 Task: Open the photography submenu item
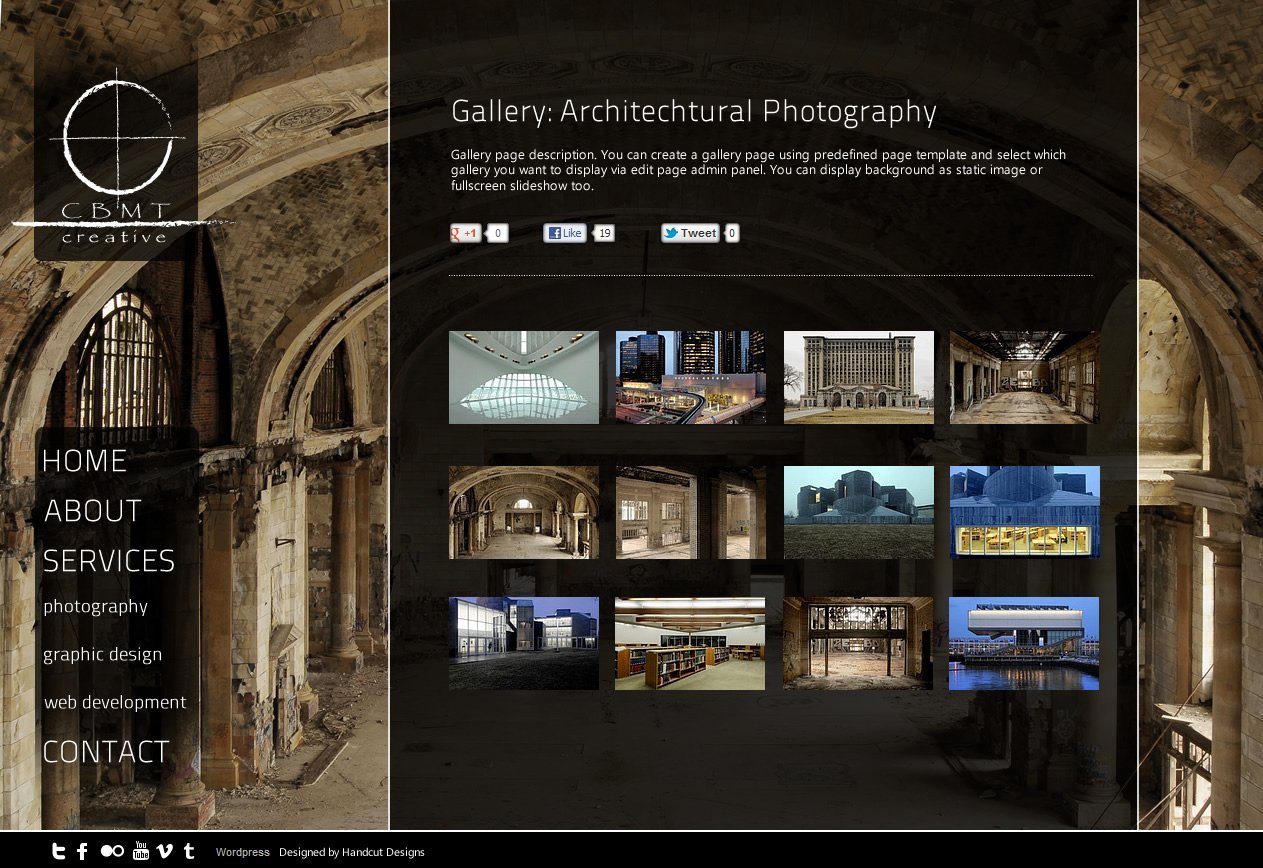tap(96, 607)
